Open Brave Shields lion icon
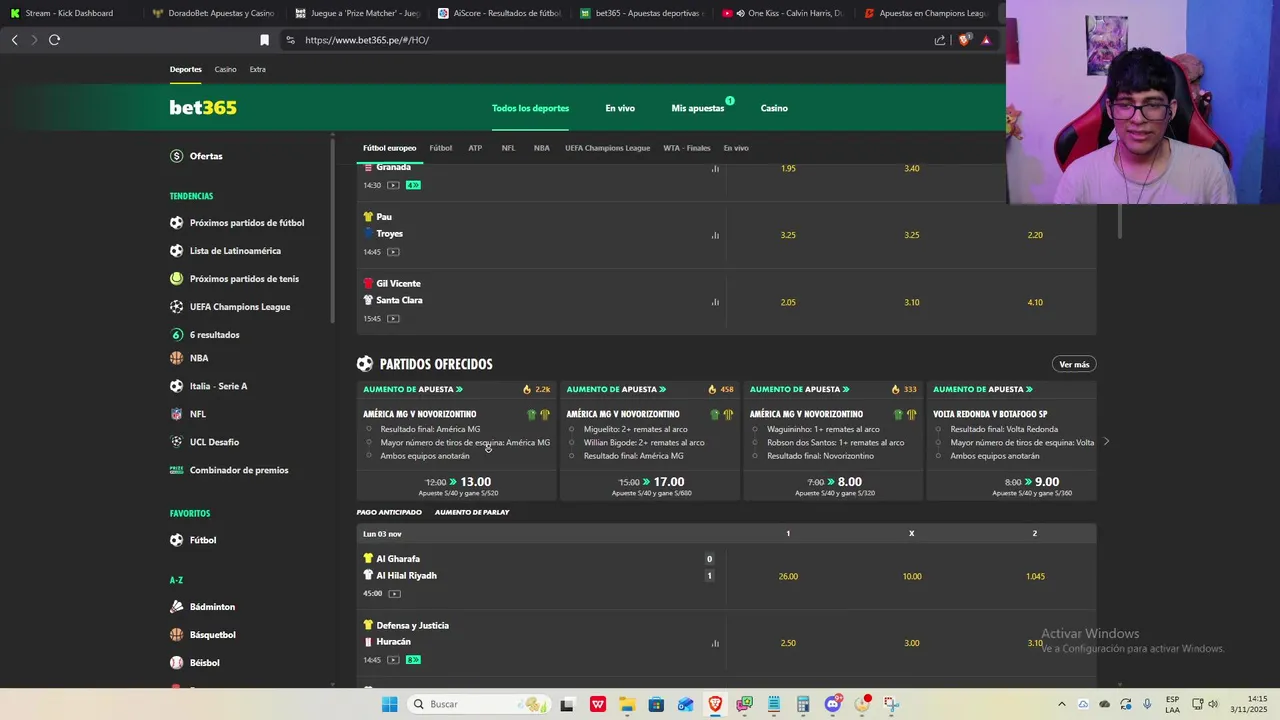 click(x=964, y=40)
